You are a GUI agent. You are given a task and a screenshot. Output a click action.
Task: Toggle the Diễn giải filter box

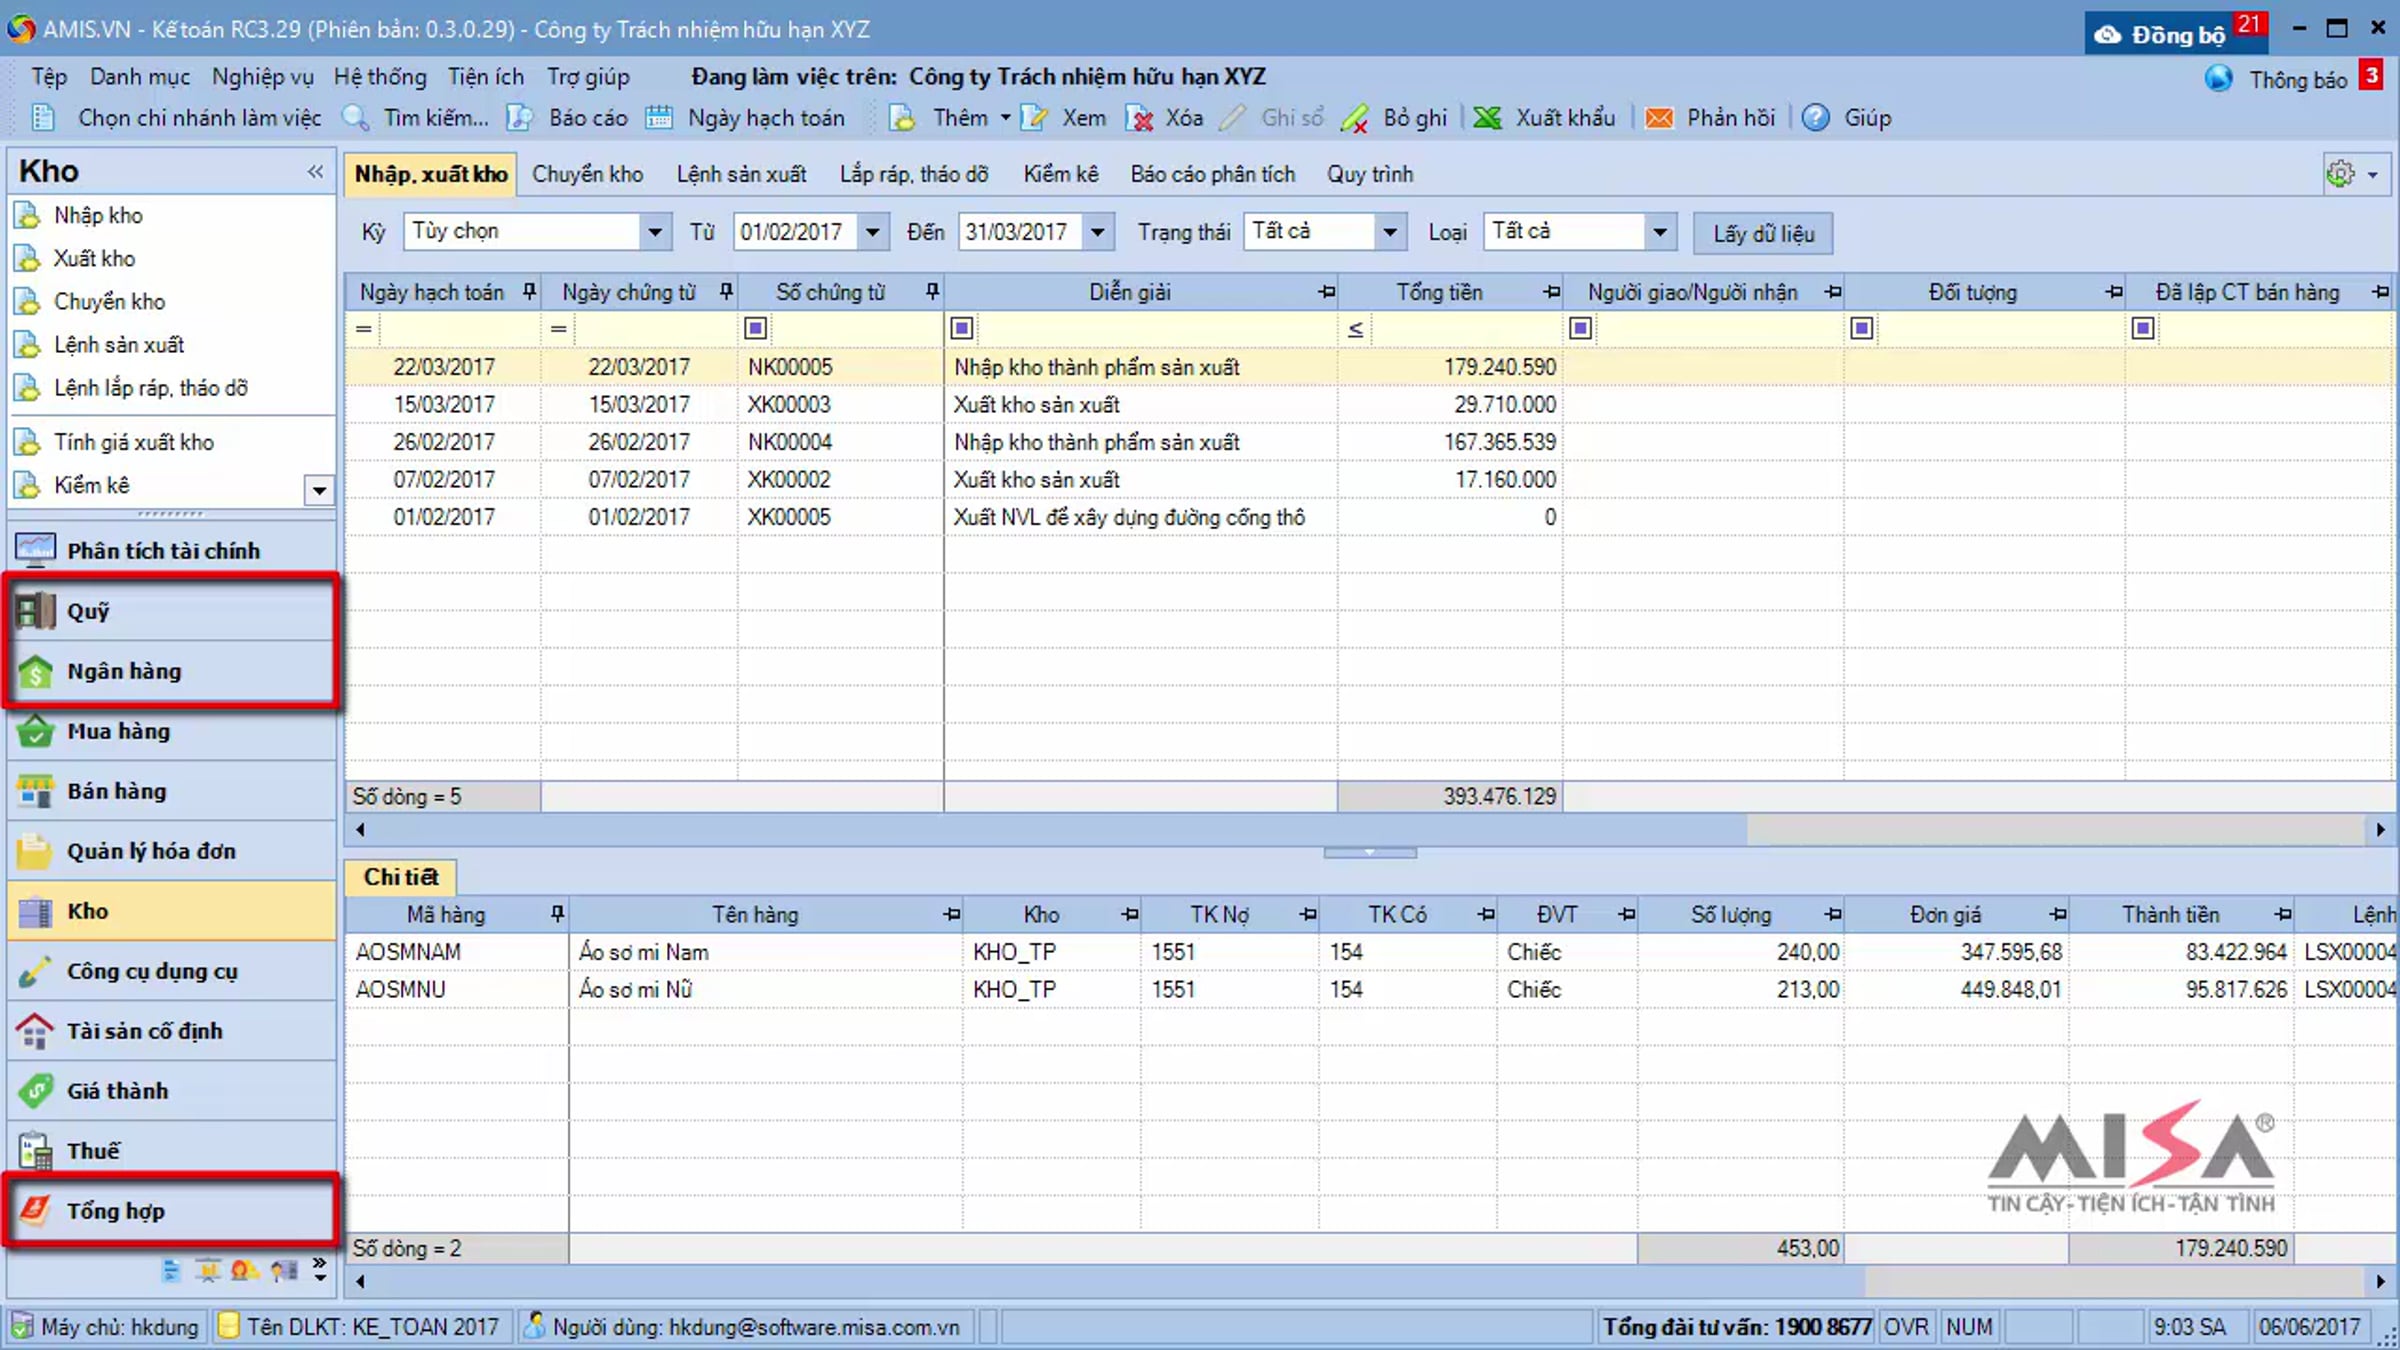pyautogui.click(x=962, y=328)
